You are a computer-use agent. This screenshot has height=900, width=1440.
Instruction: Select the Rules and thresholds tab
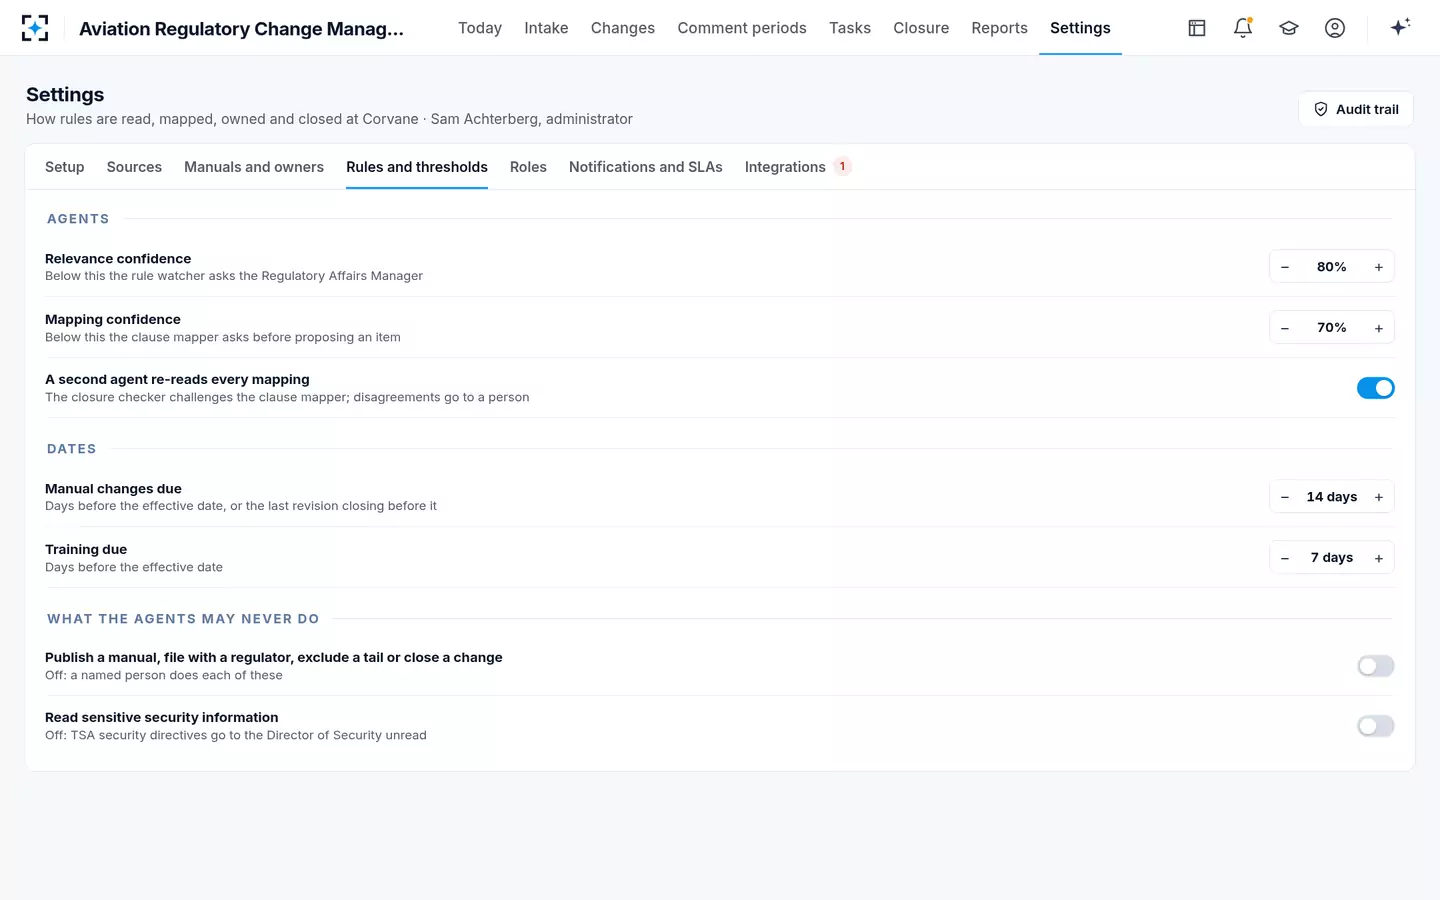[417, 167]
